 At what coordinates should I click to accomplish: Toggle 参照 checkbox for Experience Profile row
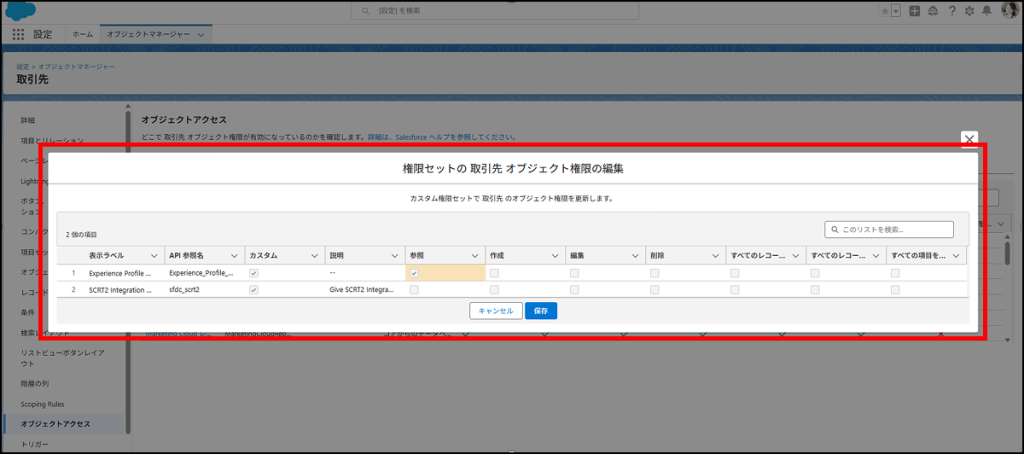tap(414, 273)
